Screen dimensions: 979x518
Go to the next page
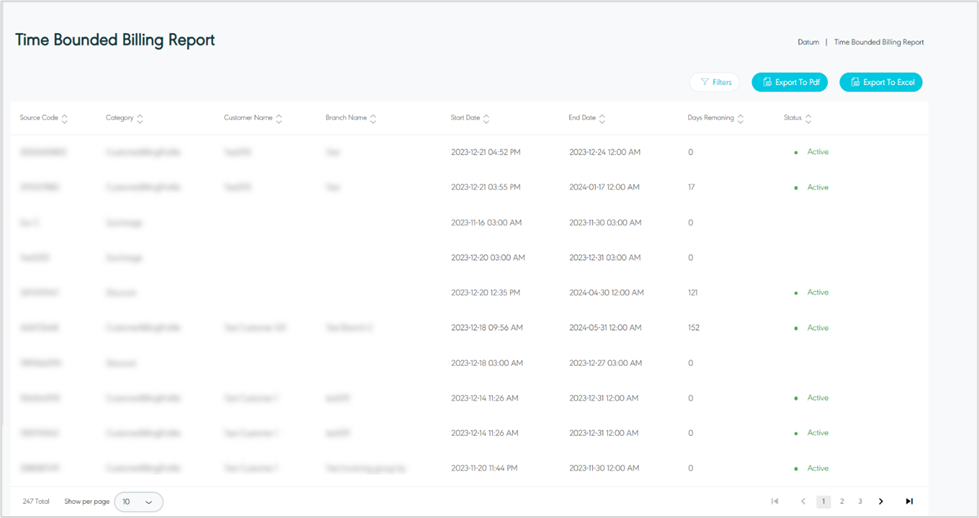pos(881,501)
